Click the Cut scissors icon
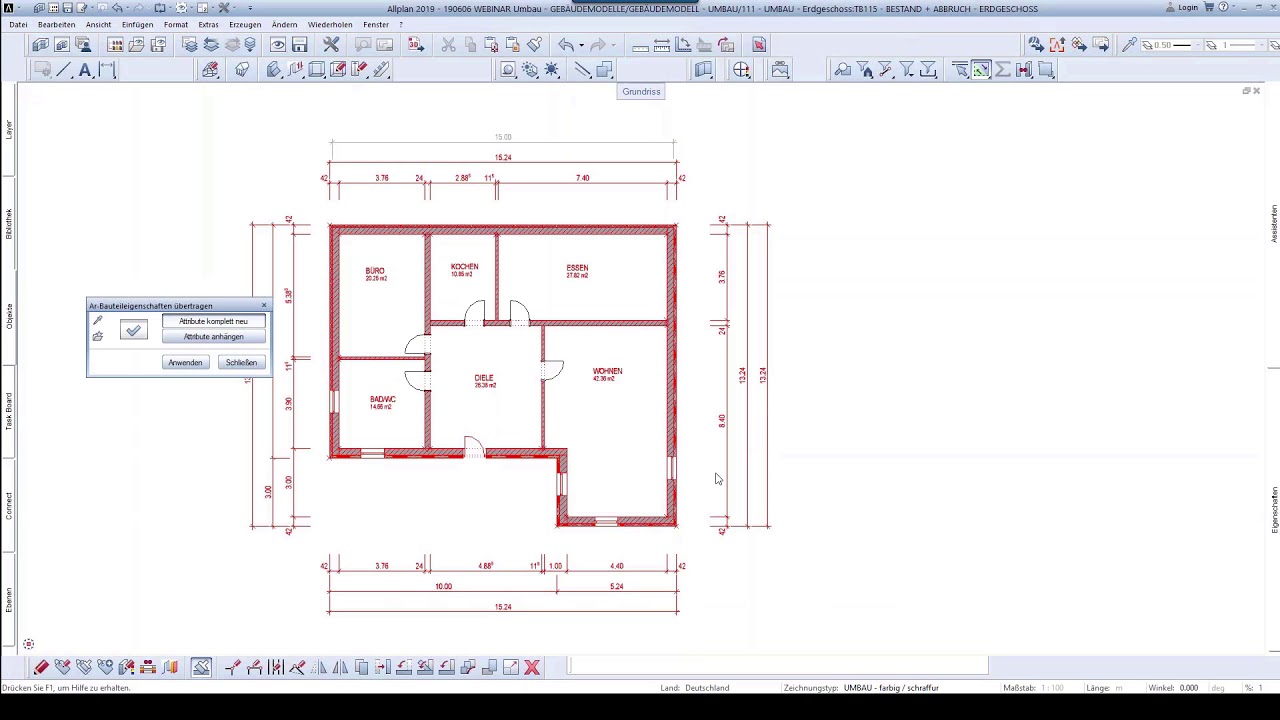1280x720 pixels. [x=448, y=45]
